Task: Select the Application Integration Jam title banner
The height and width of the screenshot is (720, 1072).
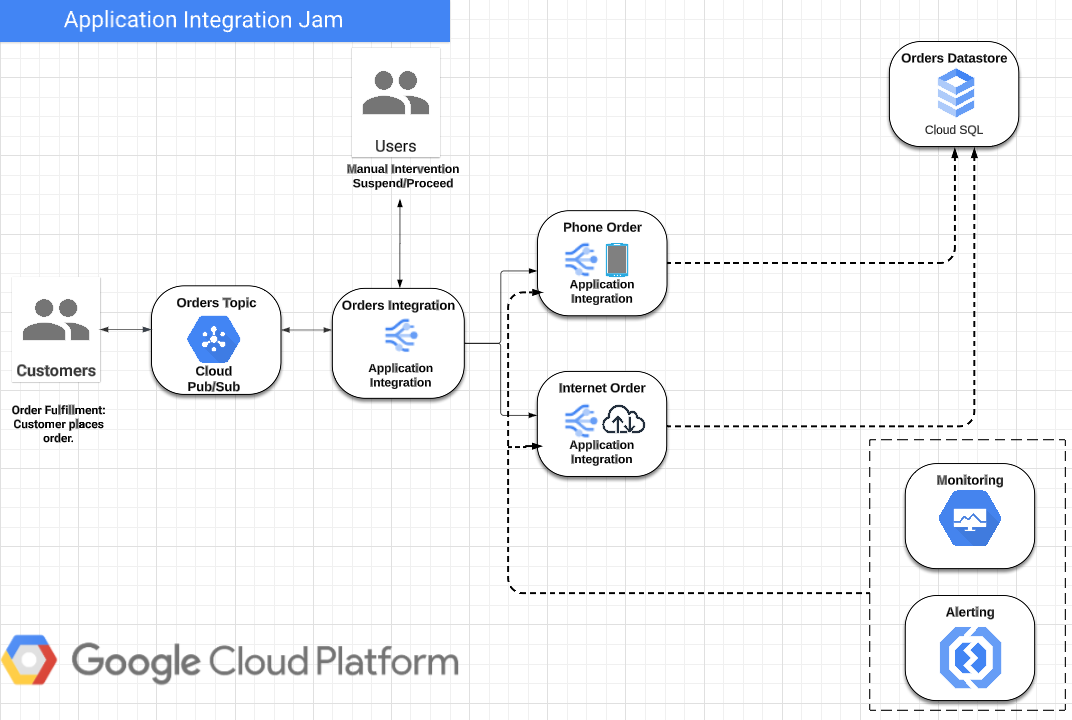Action: pyautogui.click(x=225, y=21)
